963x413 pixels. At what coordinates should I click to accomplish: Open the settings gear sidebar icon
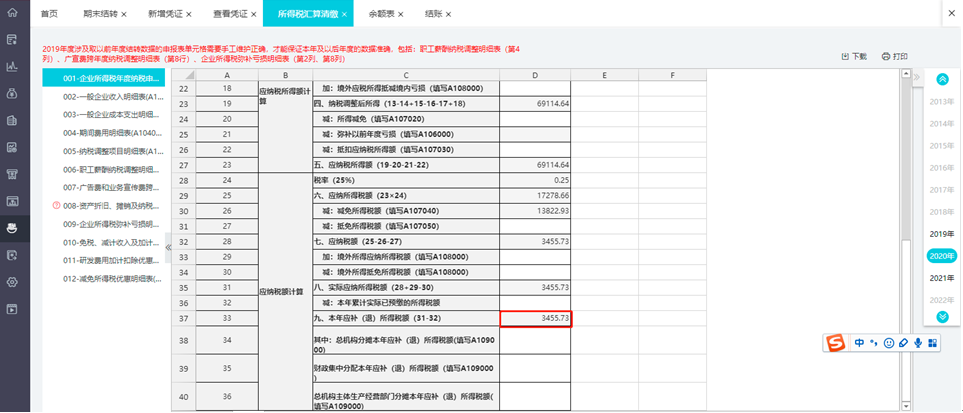pyautogui.click(x=12, y=282)
